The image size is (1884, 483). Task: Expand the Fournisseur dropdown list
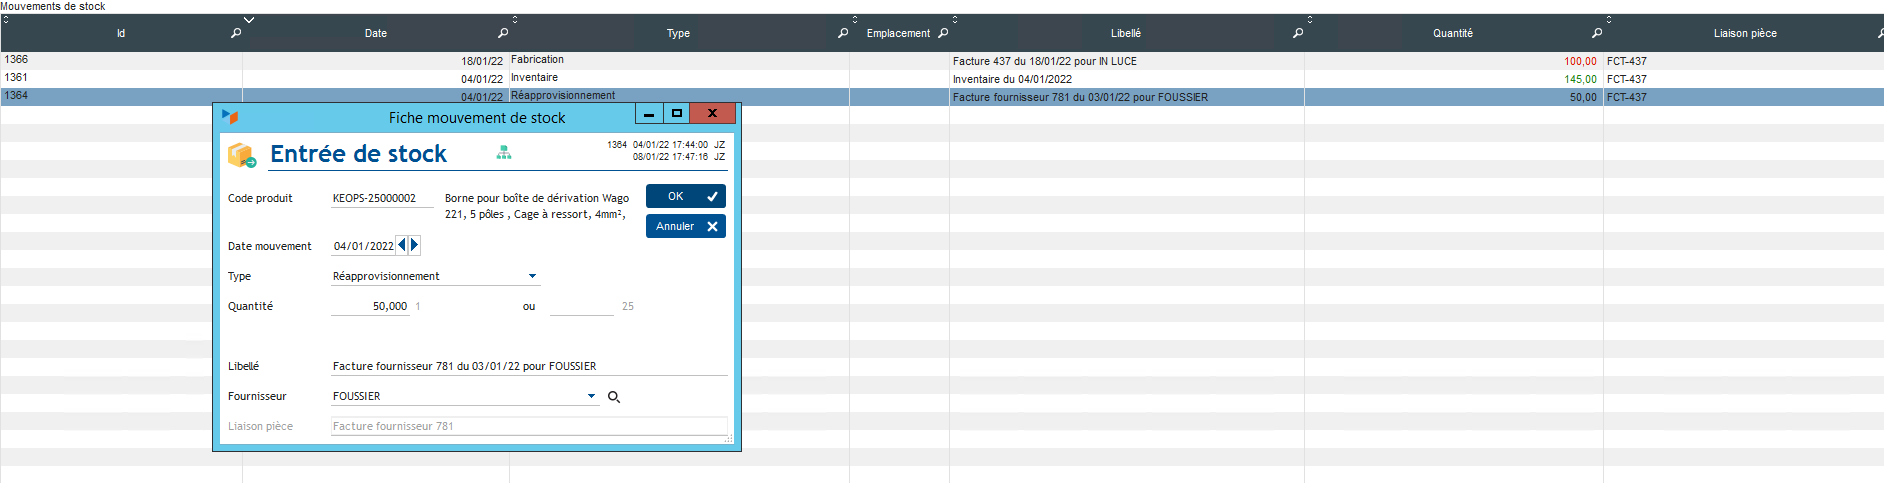click(x=591, y=396)
